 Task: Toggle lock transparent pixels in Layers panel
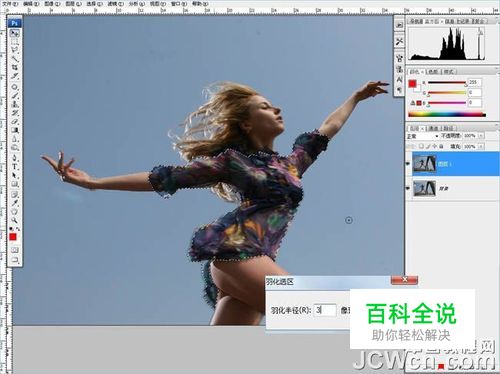[422, 146]
